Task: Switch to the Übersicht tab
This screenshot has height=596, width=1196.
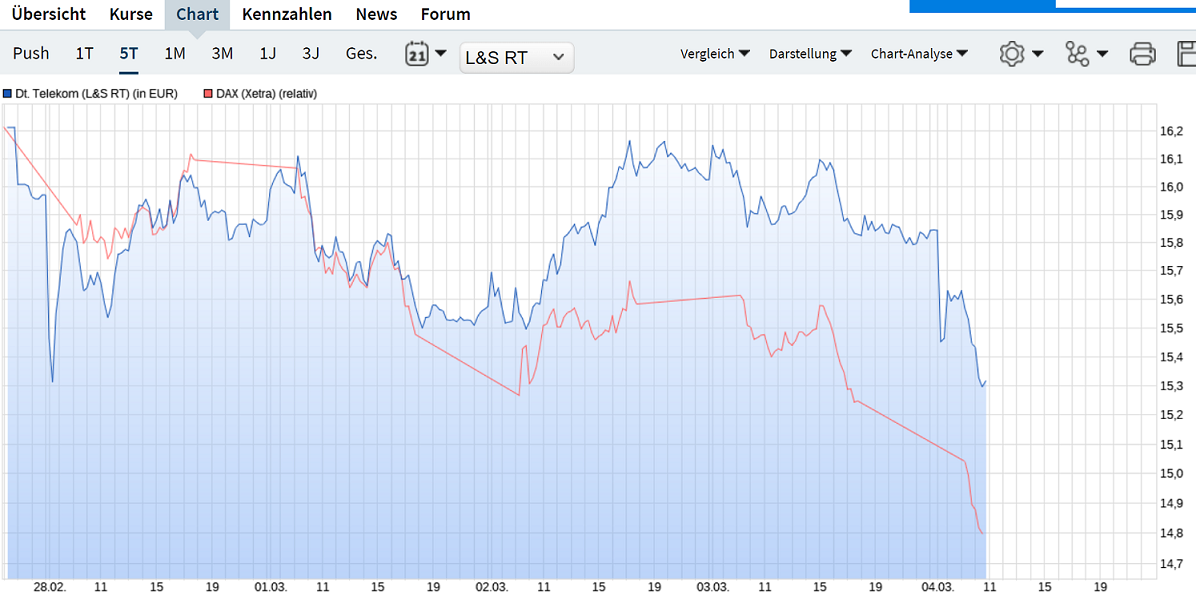Action: click(49, 14)
